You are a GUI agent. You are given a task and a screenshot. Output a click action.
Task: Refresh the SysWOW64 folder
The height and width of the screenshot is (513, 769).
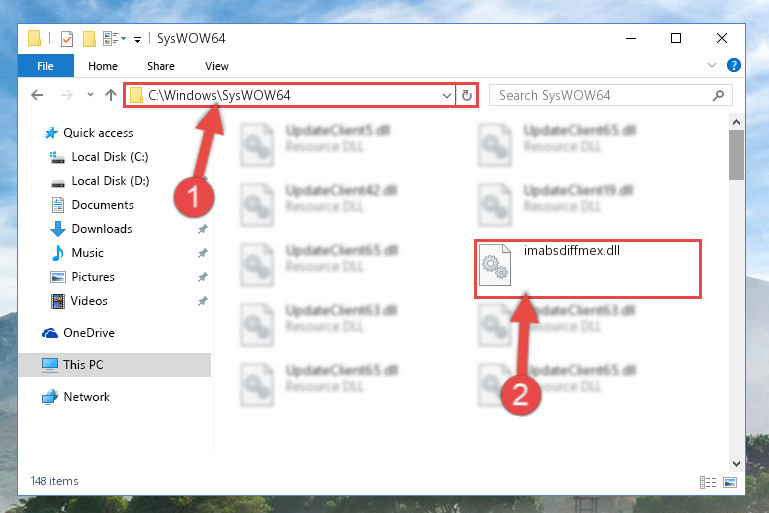coord(467,96)
